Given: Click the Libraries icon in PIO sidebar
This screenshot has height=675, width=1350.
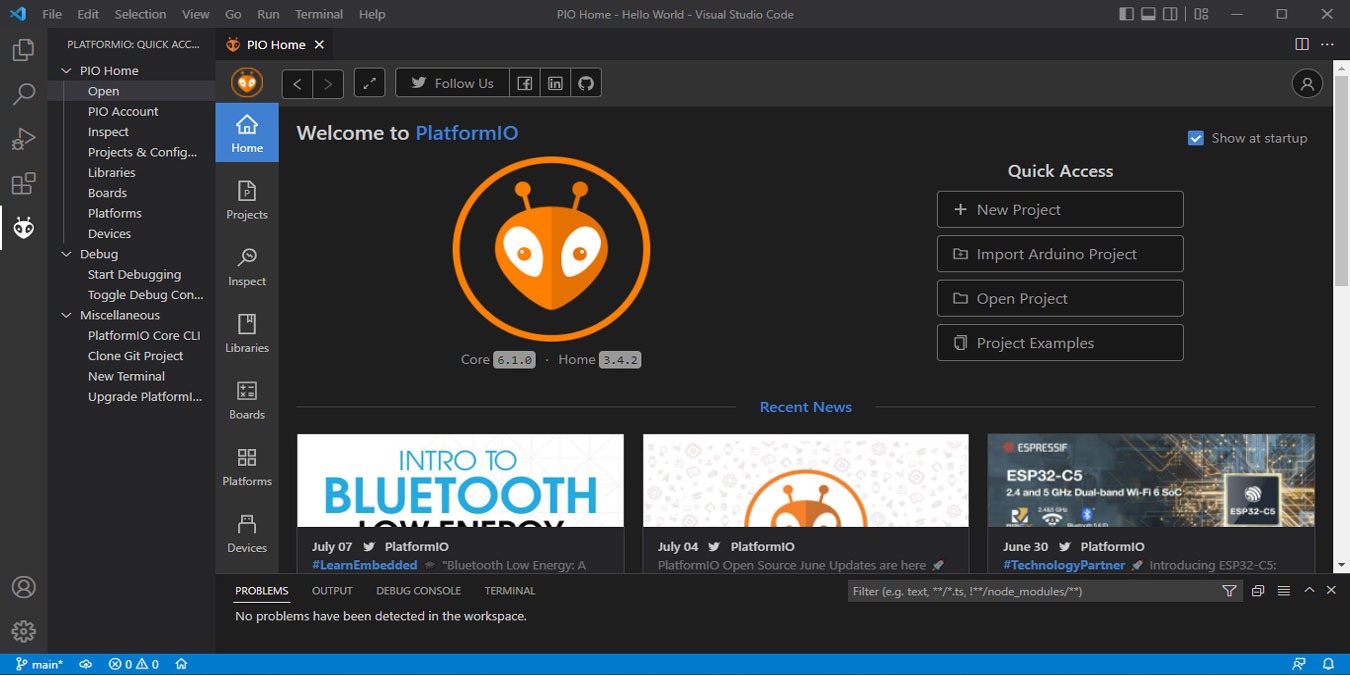Looking at the screenshot, I should tap(247, 330).
